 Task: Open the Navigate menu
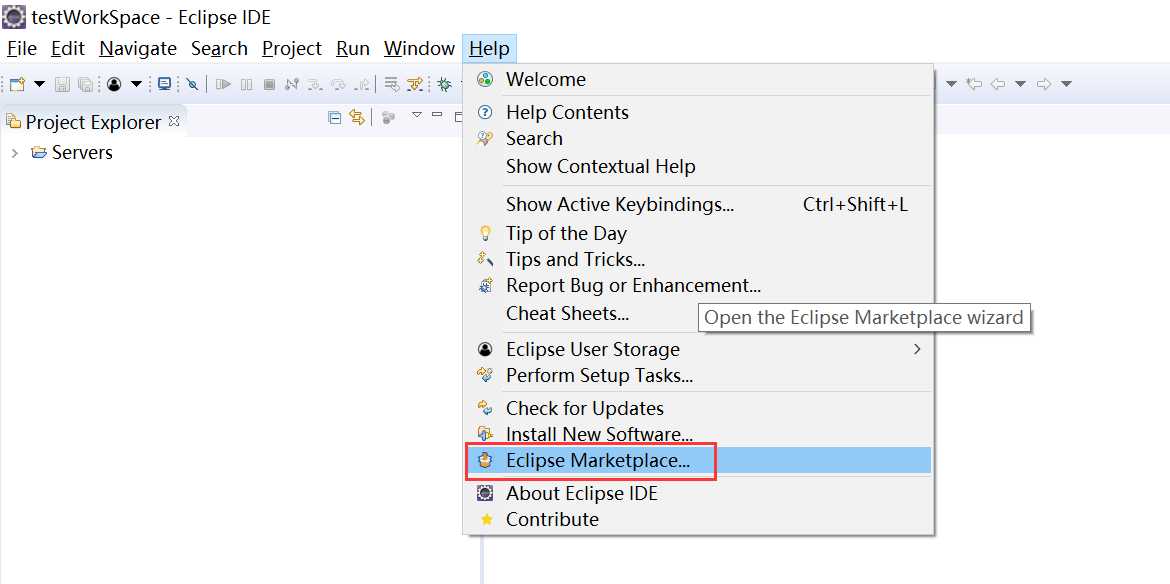[x=138, y=48]
